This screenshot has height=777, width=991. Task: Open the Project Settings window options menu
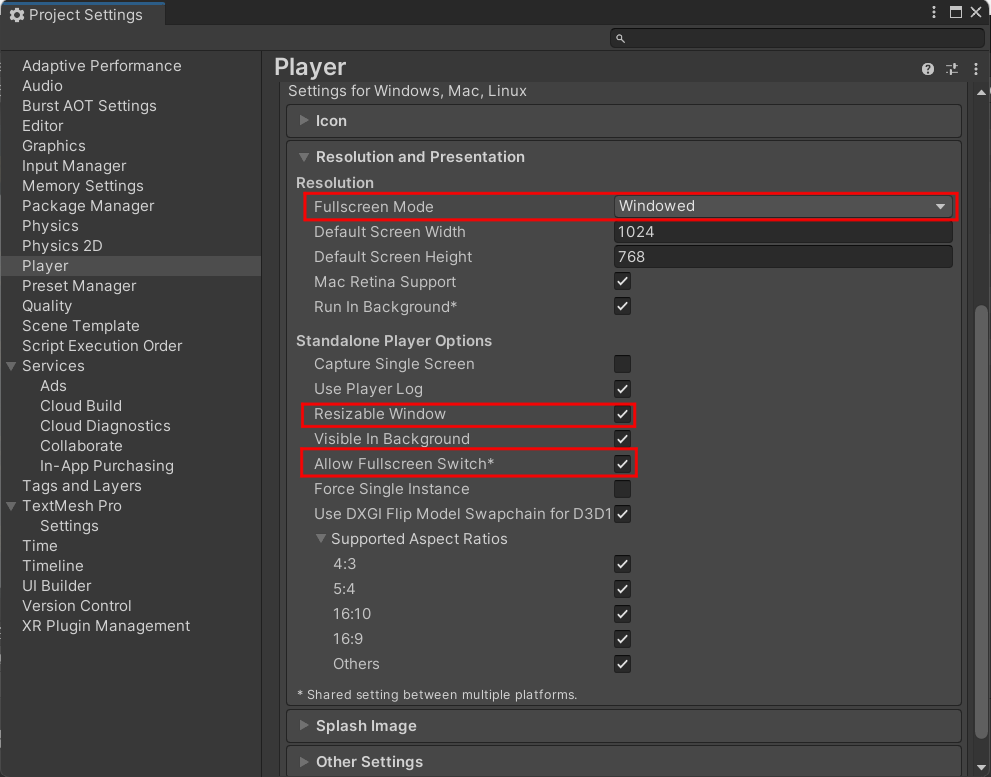(x=934, y=12)
